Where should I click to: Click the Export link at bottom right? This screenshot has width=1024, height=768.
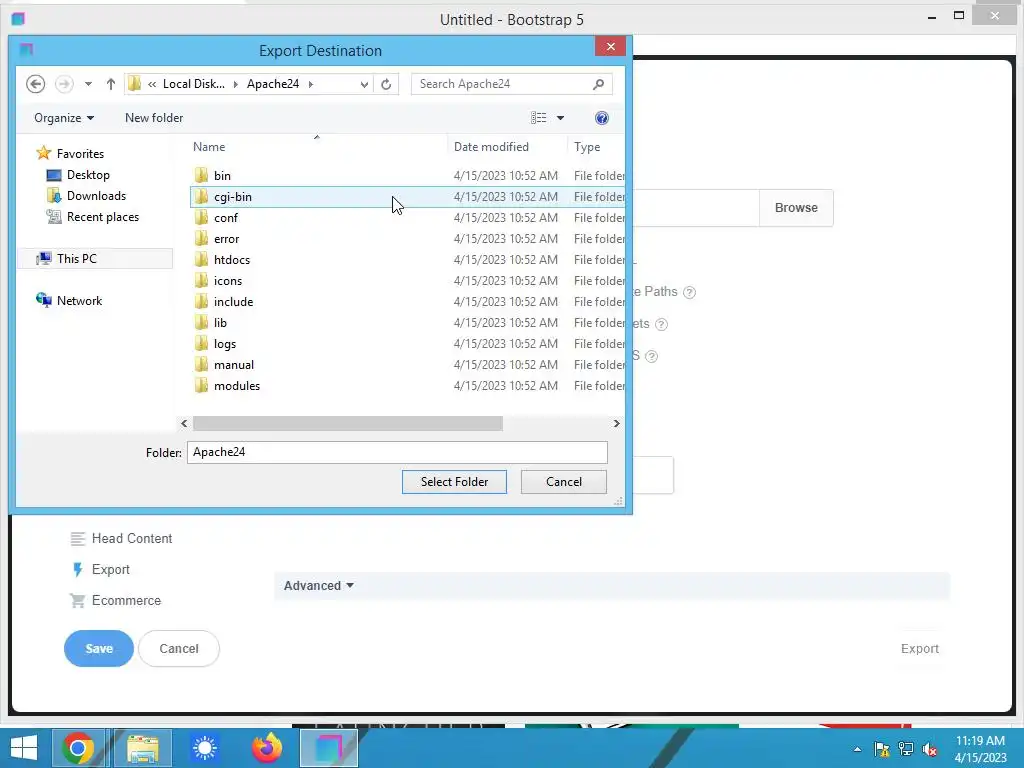920,648
